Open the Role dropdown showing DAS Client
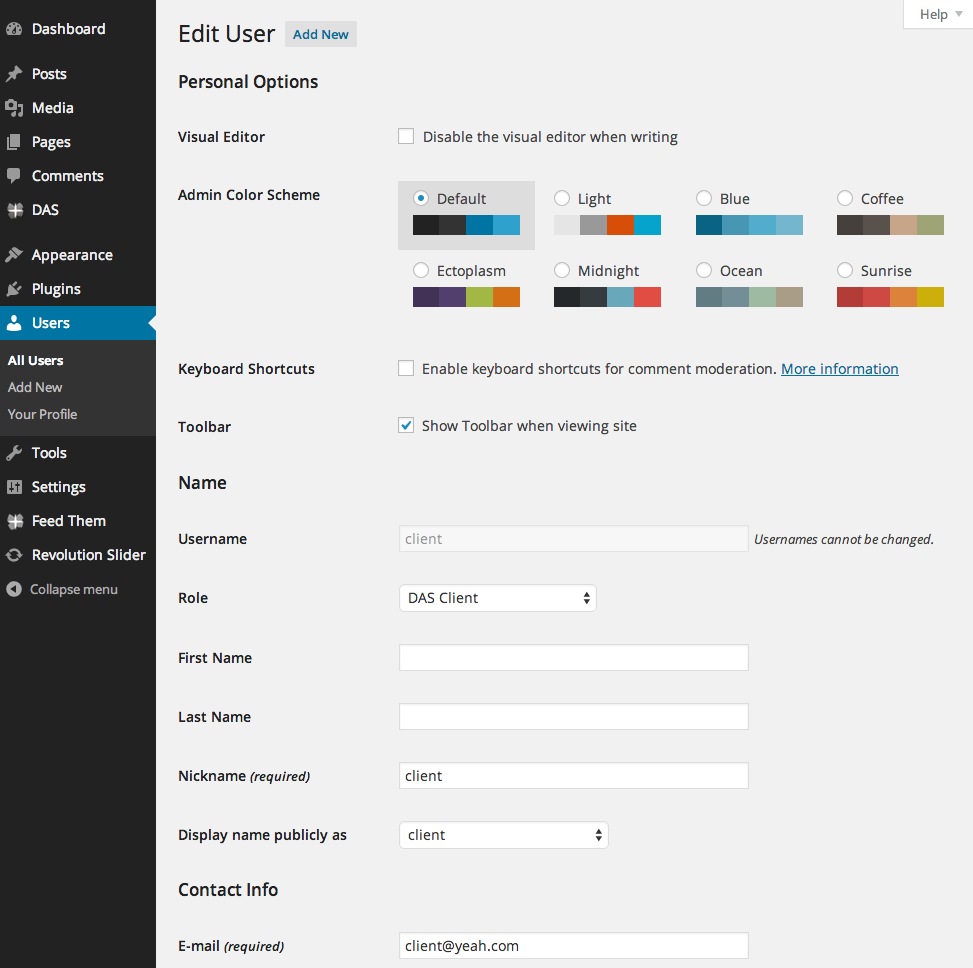The height and width of the screenshot is (968, 973). [x=498, y=598]
